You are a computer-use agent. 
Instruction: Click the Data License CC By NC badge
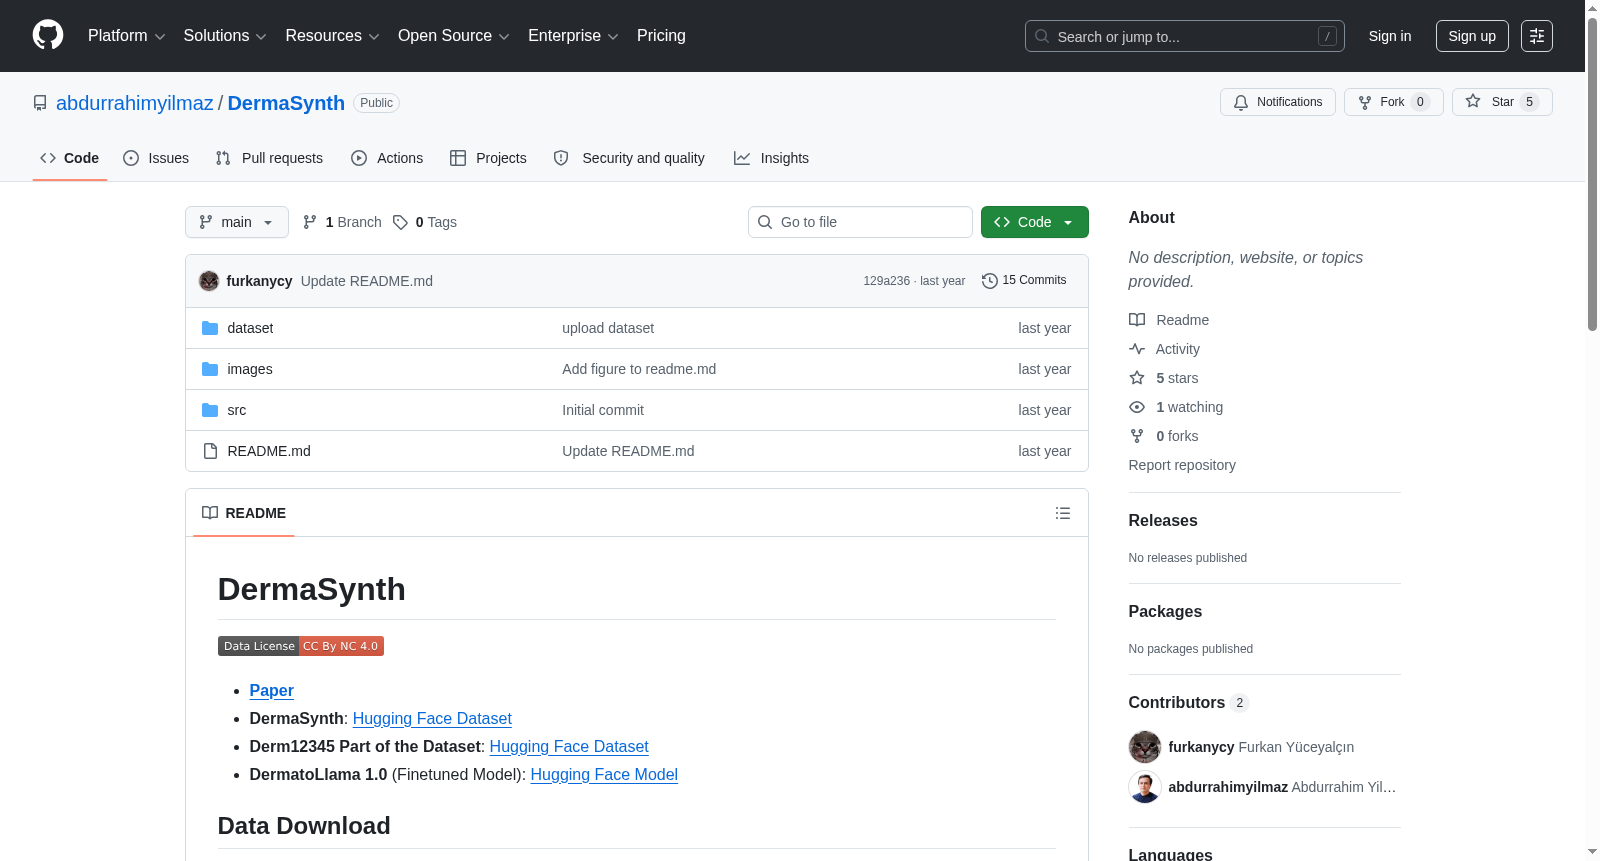pos(301,646)
